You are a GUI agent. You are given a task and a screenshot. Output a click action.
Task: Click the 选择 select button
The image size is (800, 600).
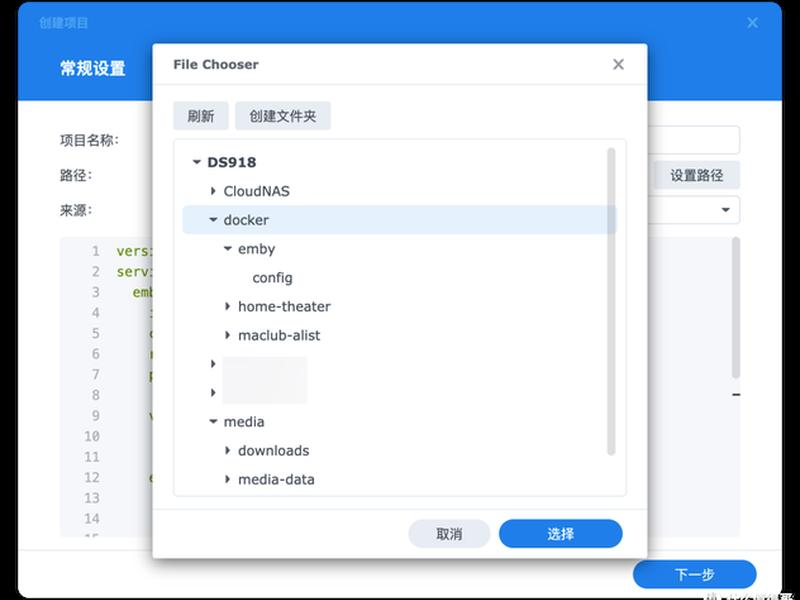click(560, 534)
